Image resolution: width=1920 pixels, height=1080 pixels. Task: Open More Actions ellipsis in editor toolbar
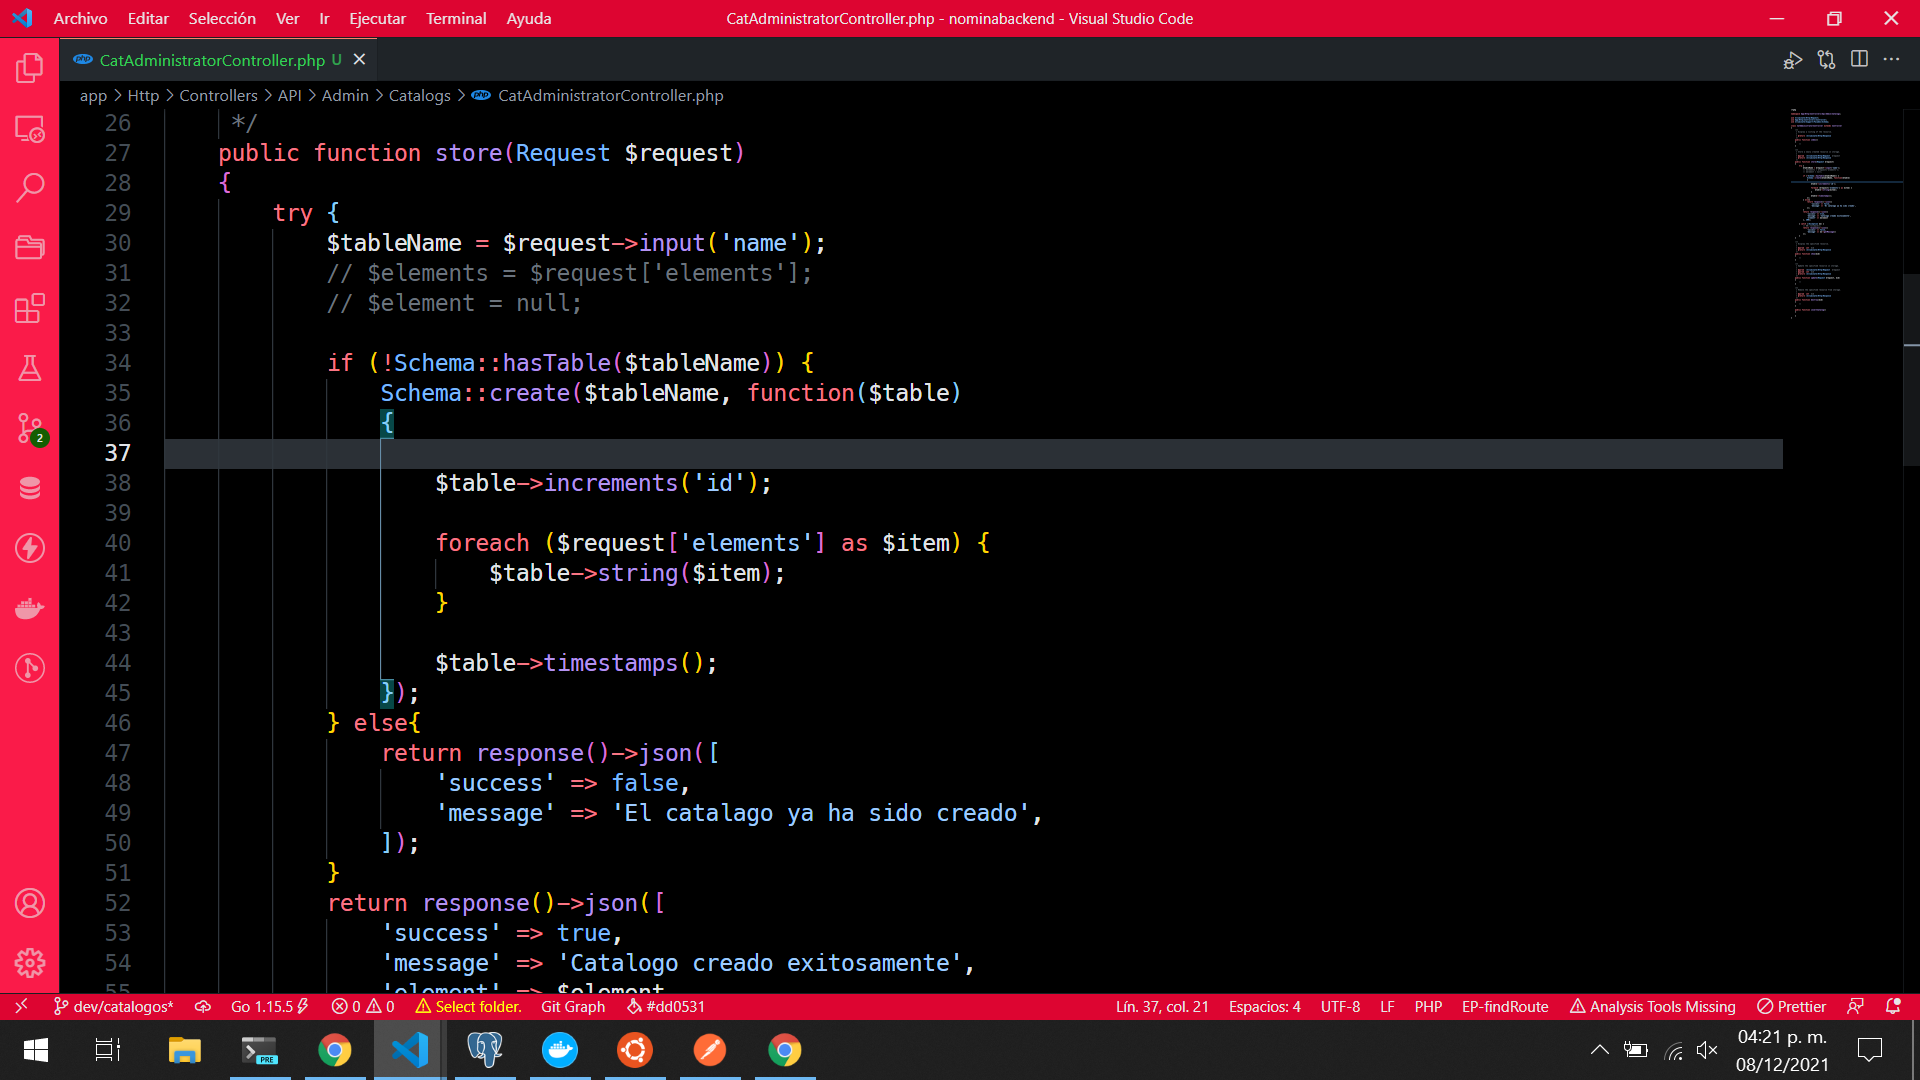point(1891,60)
